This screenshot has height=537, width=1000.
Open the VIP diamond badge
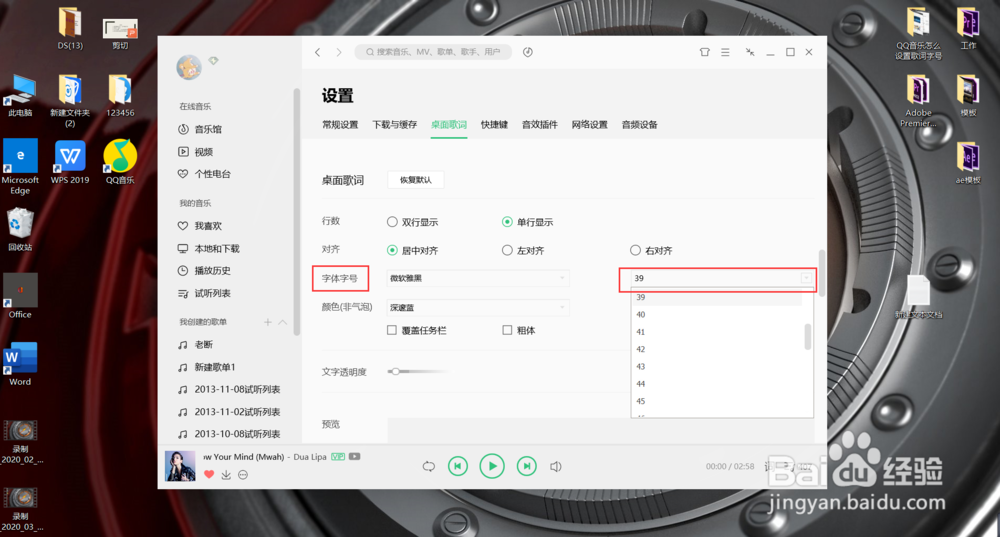pos(214,61)
